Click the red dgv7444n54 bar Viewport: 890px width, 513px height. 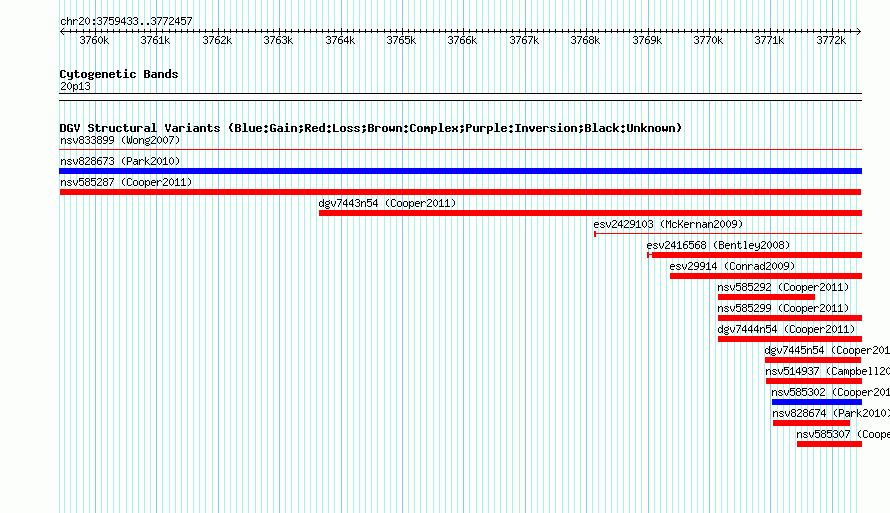790,339
